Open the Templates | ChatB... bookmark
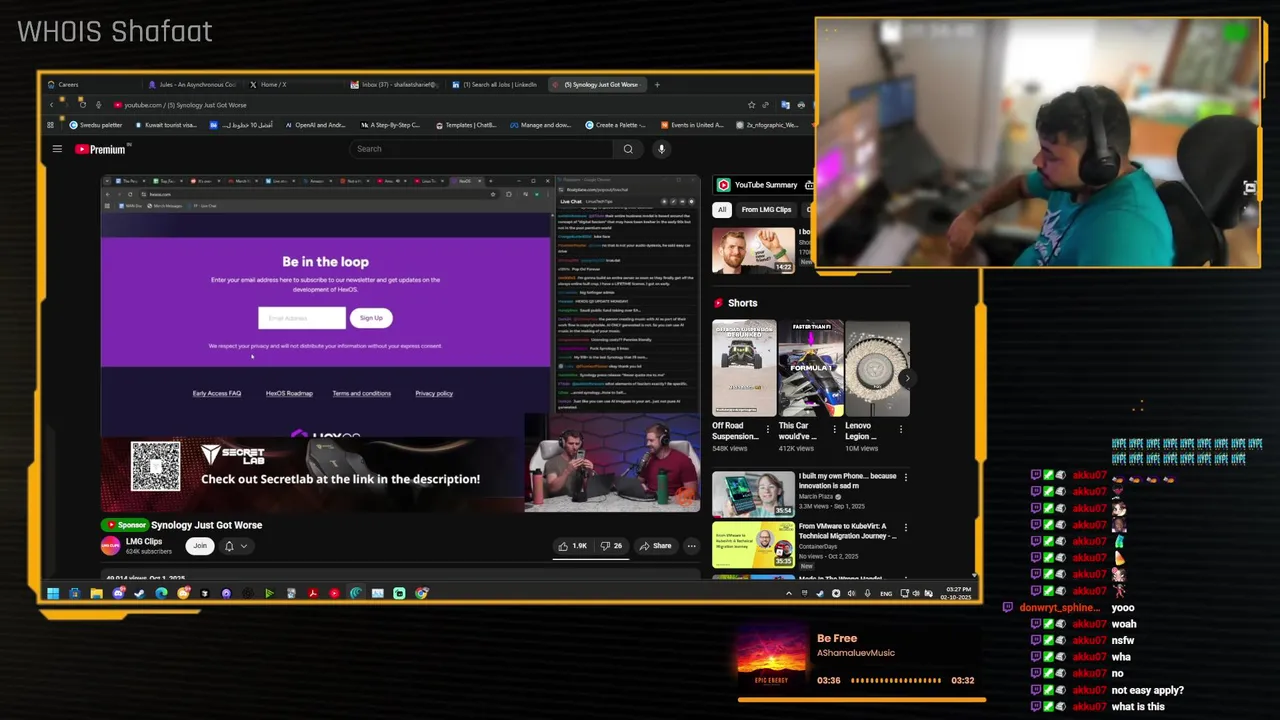This screenshot has height=720, width=1280. pos(466,125)
